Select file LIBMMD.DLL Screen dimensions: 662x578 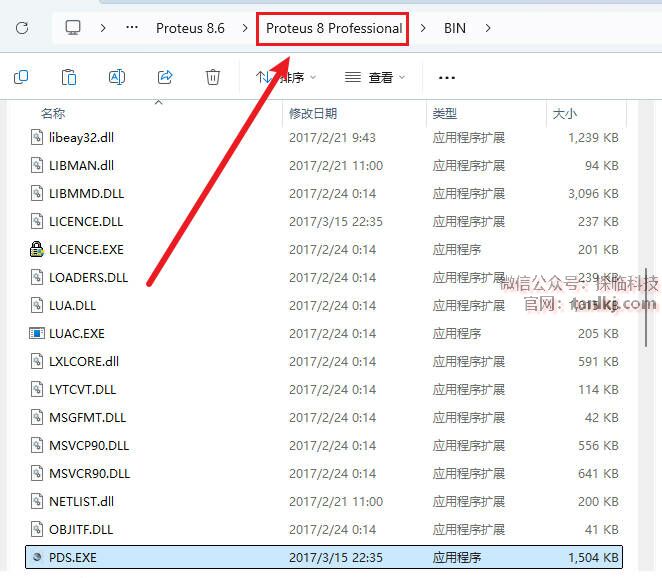324,193
